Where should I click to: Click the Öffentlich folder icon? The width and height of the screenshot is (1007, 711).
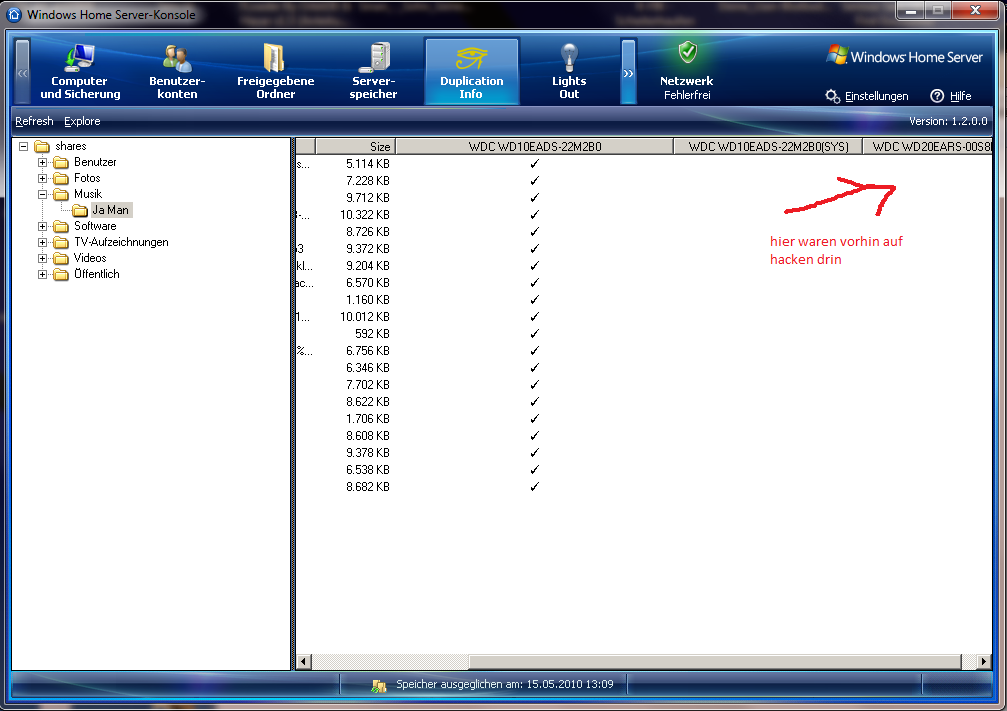(x=61, y=275)
